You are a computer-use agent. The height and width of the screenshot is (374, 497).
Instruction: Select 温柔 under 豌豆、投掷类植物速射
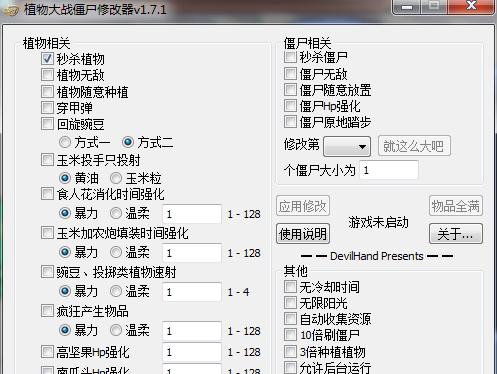point(116,291)
